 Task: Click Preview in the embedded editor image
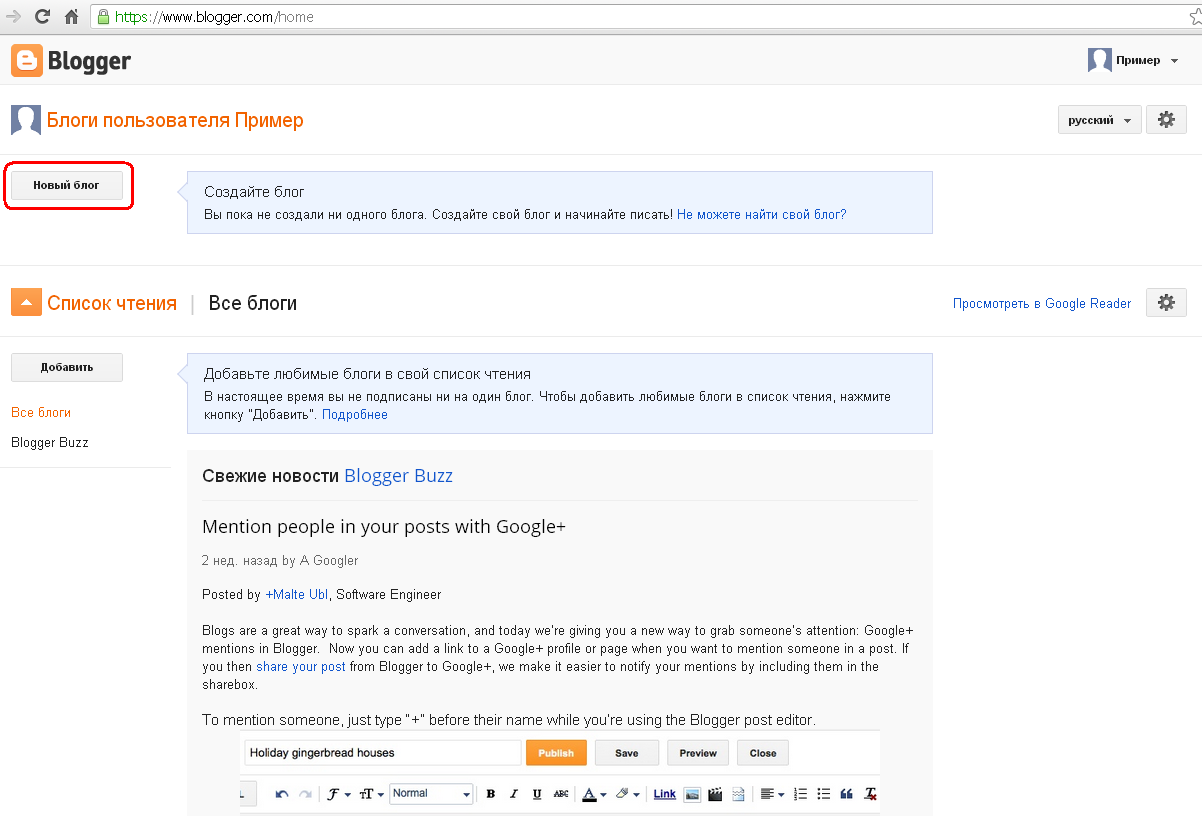(698, 753)
